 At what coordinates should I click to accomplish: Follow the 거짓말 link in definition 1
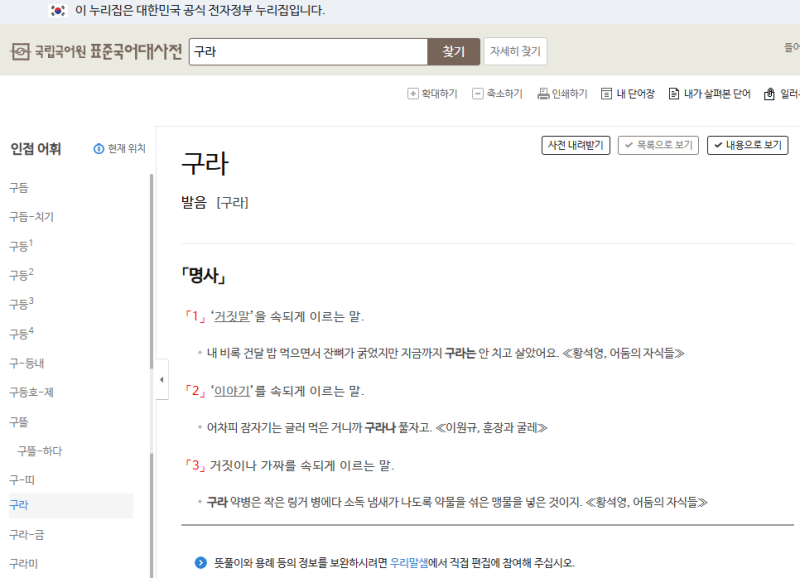(x=232, y=316)
